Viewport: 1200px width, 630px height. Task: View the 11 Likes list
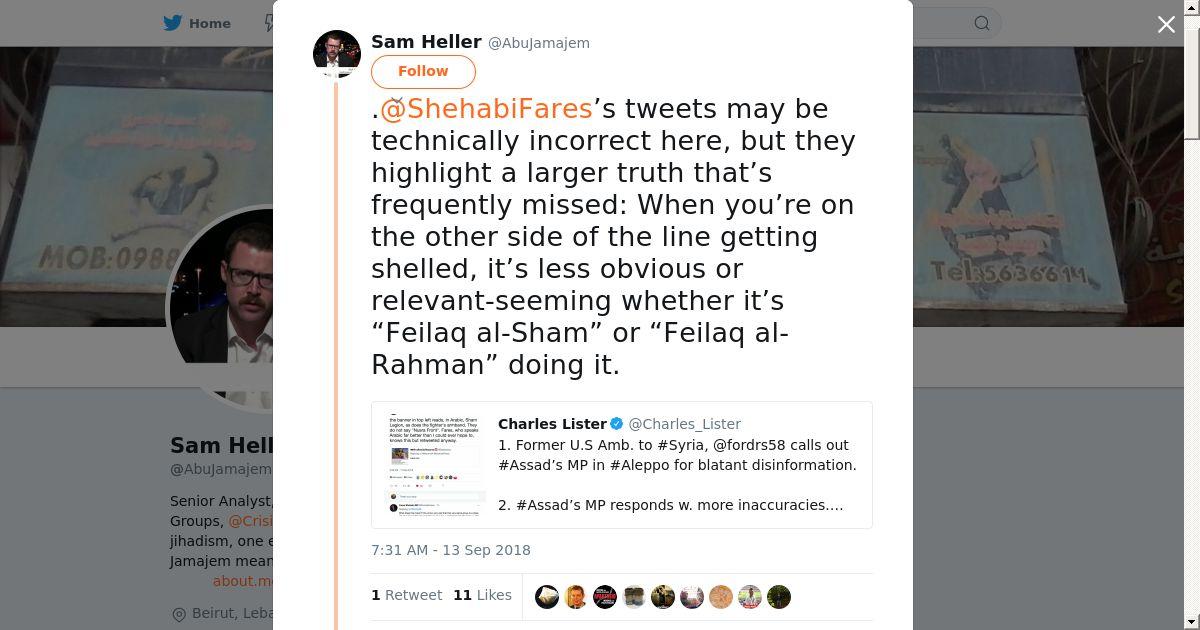tap(482, 595)
